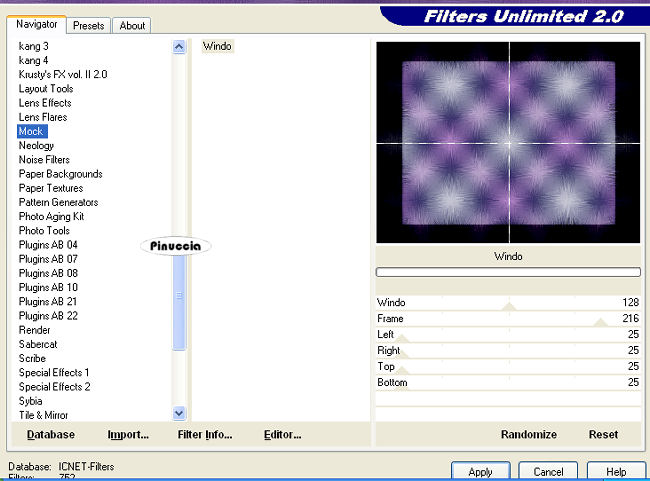This screenshot has height=481, width=650.
Task: Select Noise Filters in the list
Action: (x=44, y=160)
